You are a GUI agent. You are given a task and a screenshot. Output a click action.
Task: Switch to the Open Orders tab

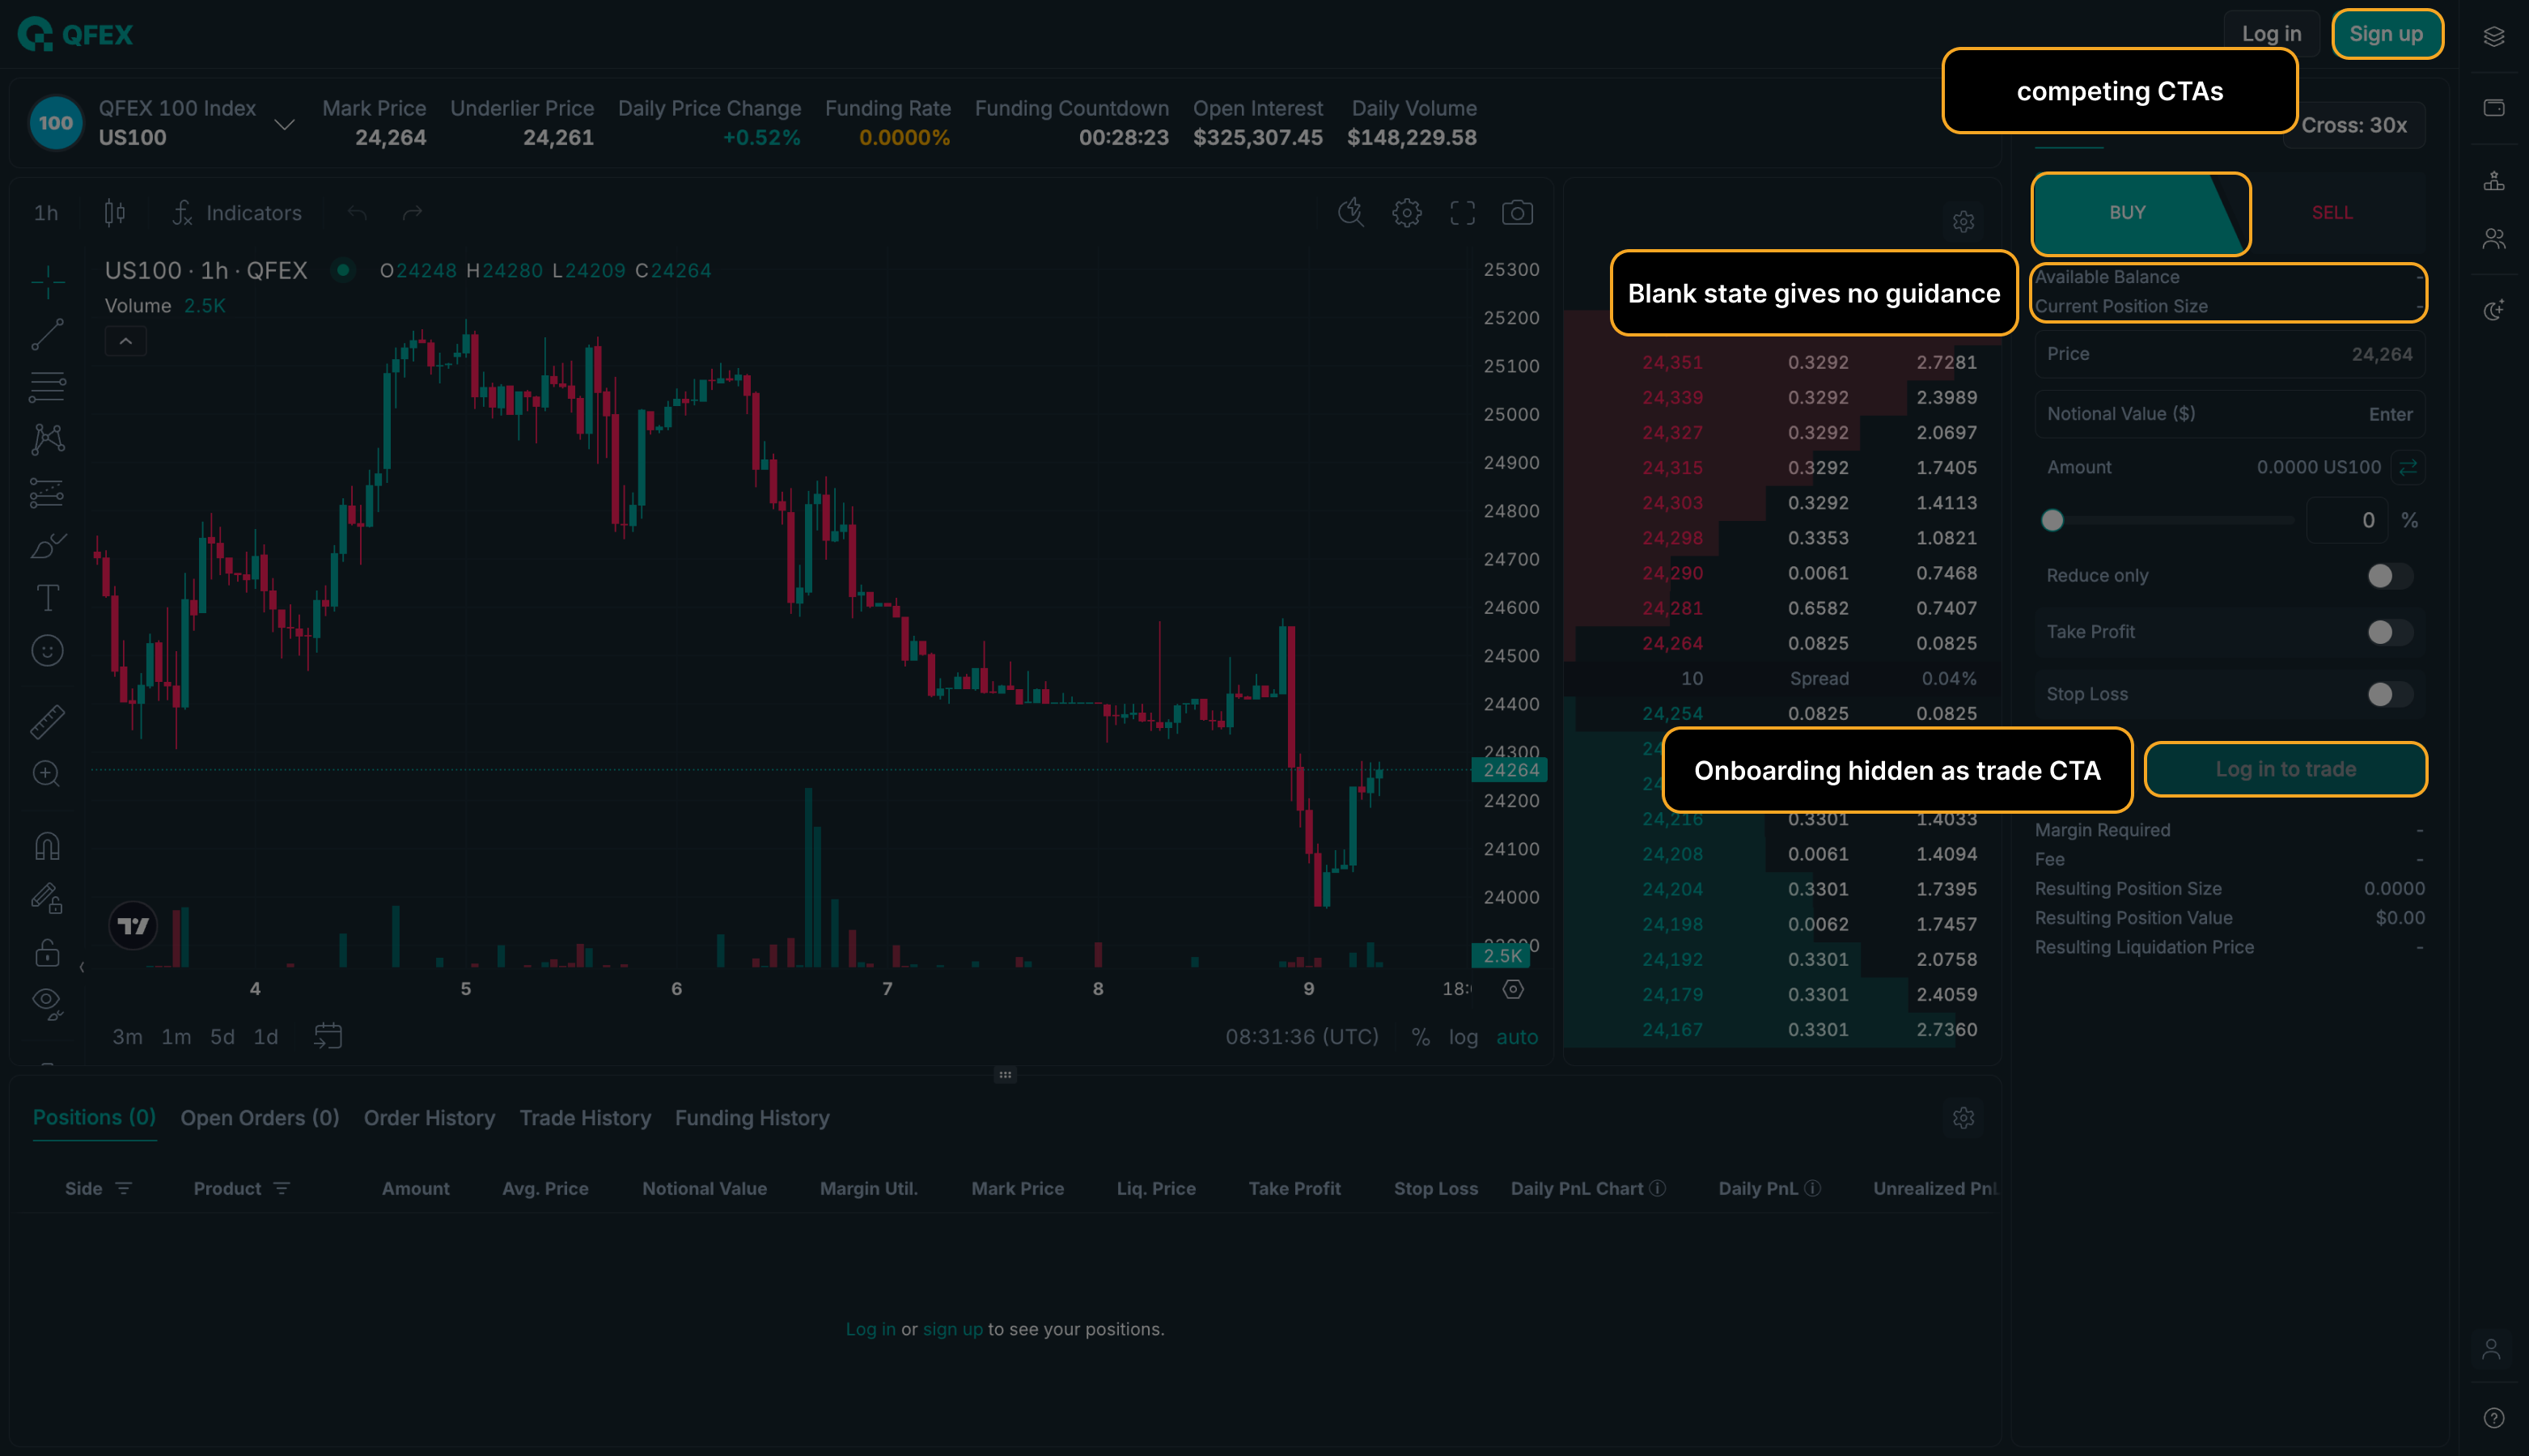point(259,1118)
